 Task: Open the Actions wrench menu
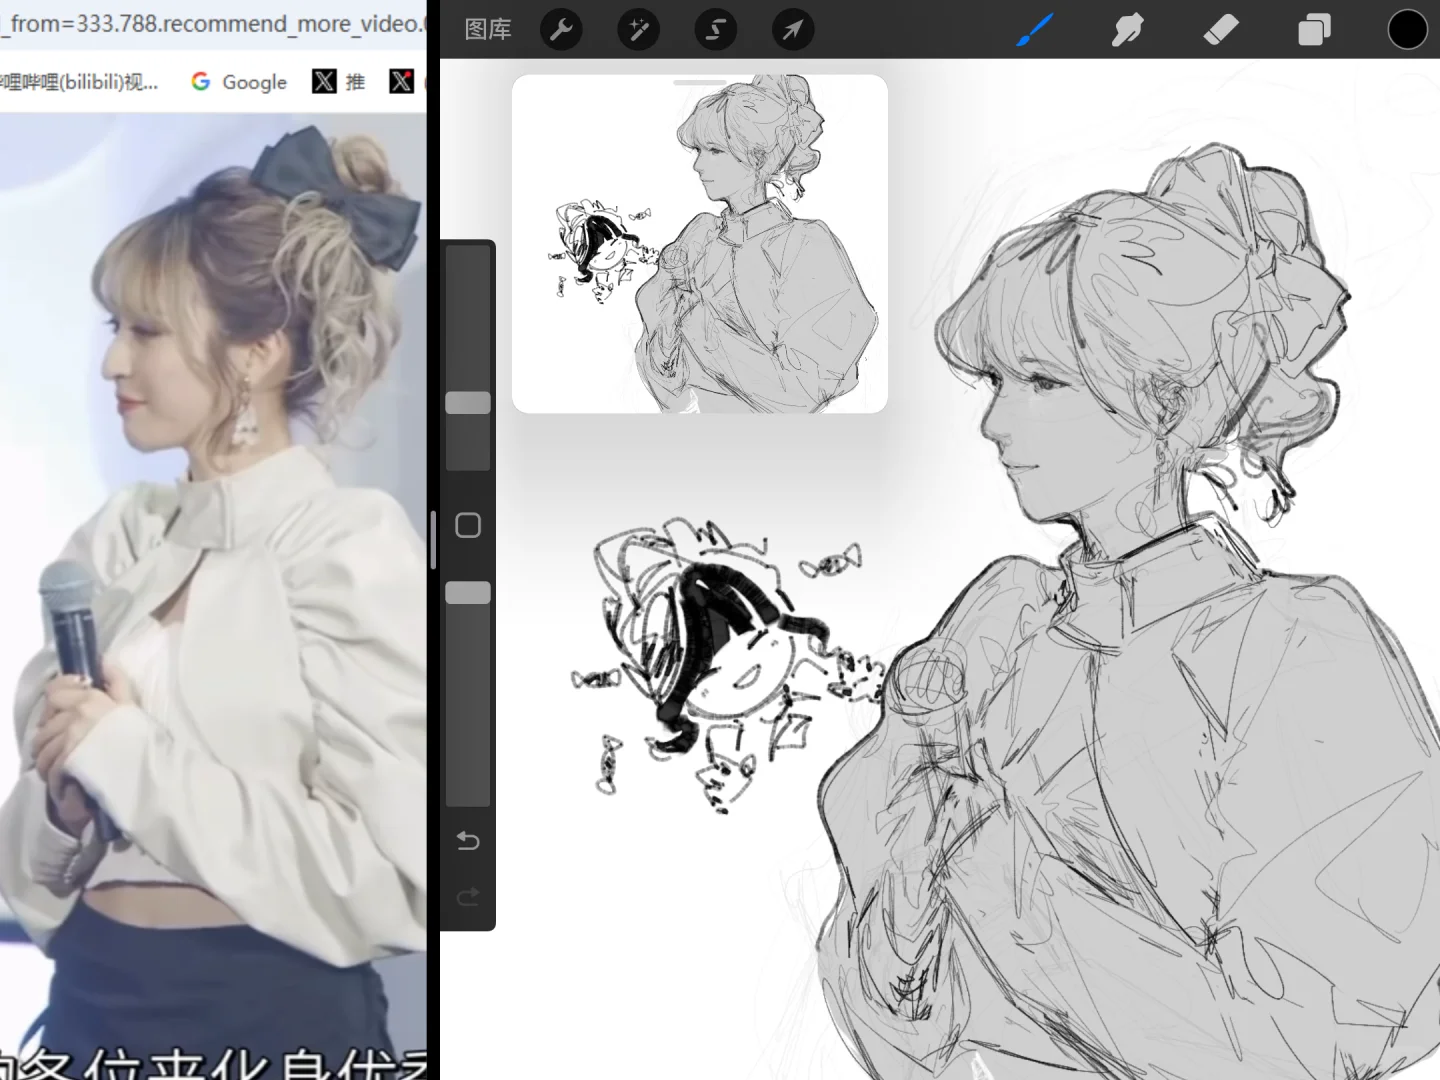click(561, 30)
